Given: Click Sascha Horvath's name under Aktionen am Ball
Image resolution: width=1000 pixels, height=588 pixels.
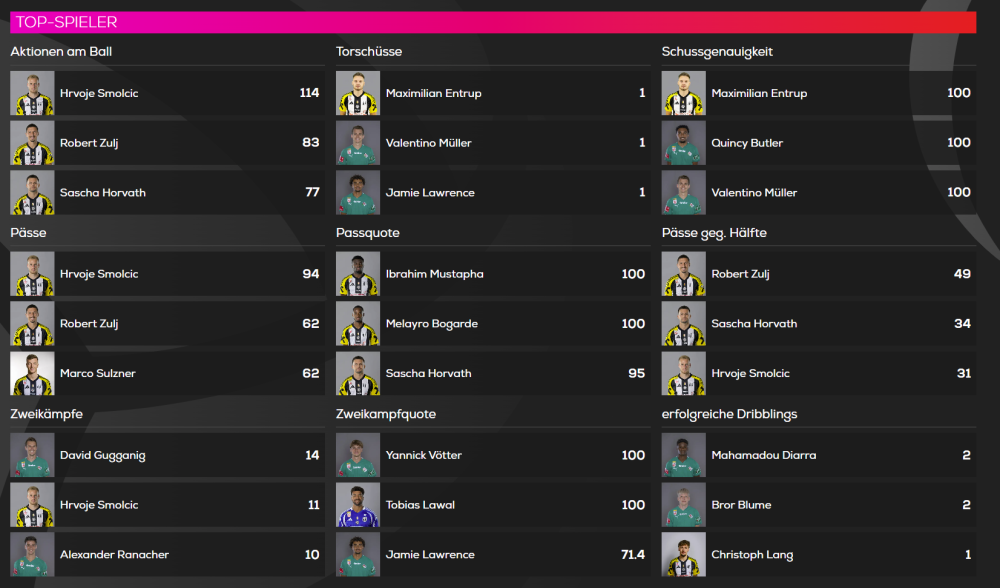Looking at the screenshot, I should [x=102, y=193].
